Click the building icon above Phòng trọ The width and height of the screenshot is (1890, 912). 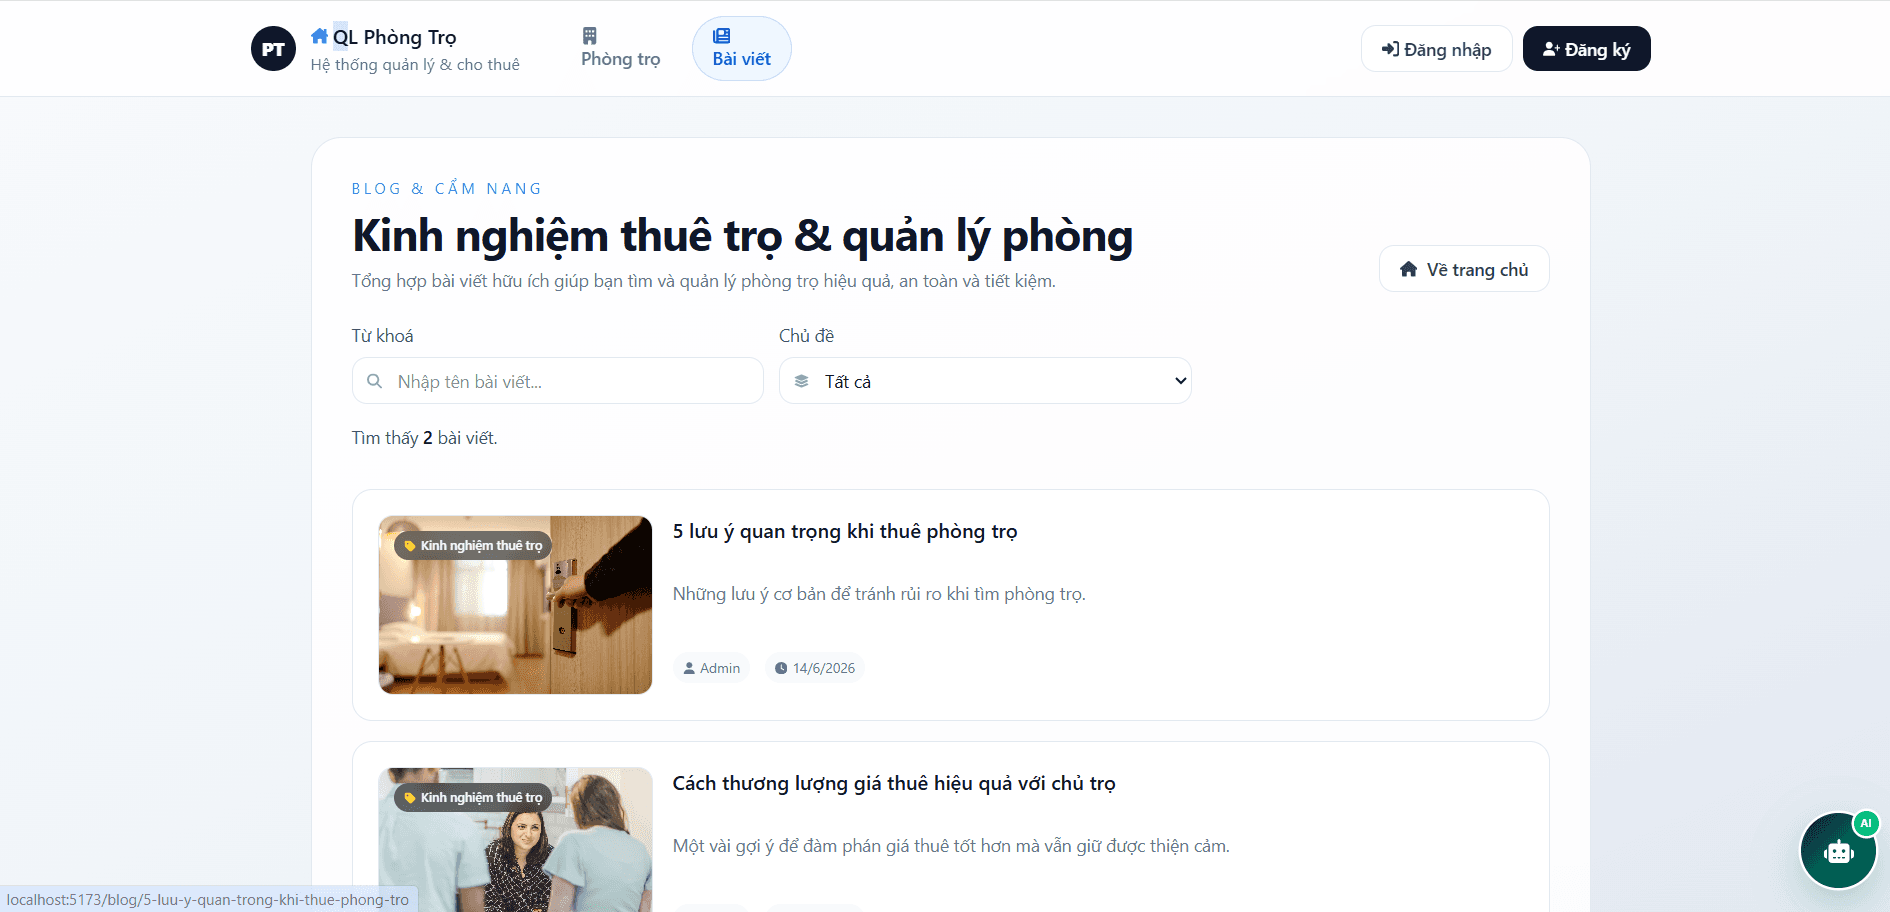(x=590, y=36)
